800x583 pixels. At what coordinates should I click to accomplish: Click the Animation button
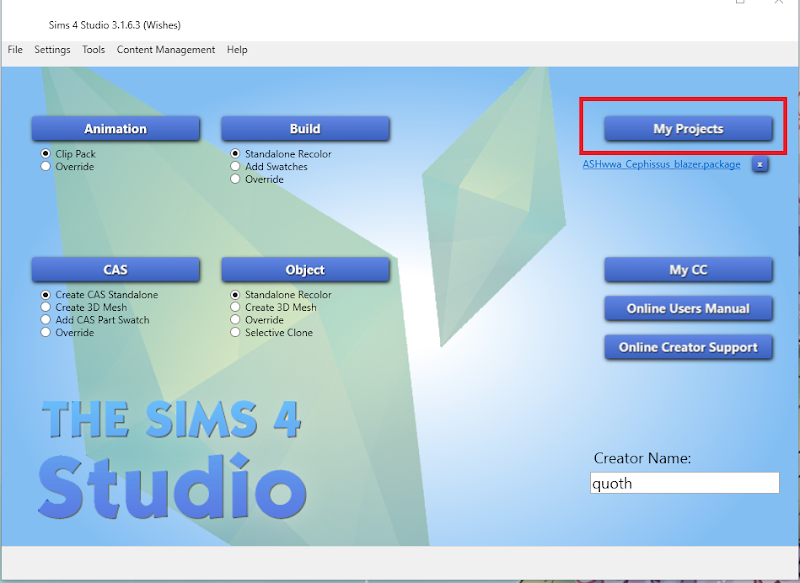115,129
